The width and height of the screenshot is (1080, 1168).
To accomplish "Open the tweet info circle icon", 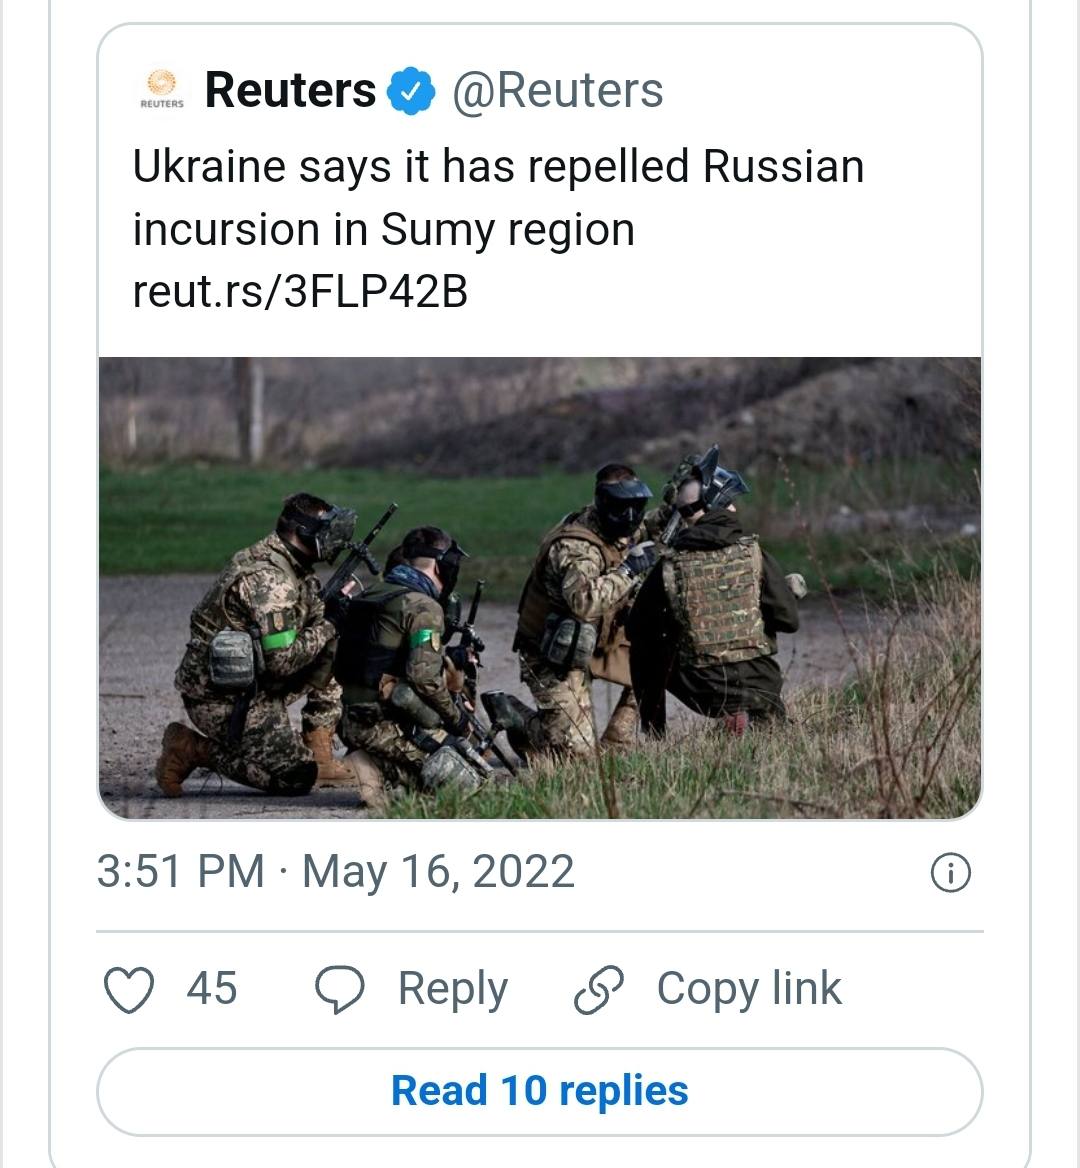I will click(x=951, y=872).
